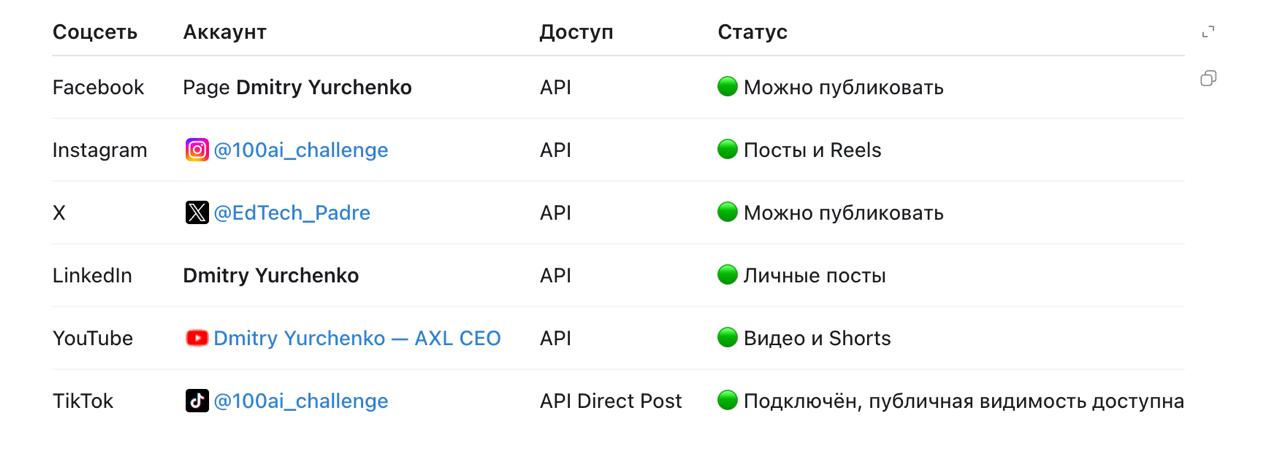1280x454 pixels.
Task: Click the Соцсеть column header
Action: [95, 32]
